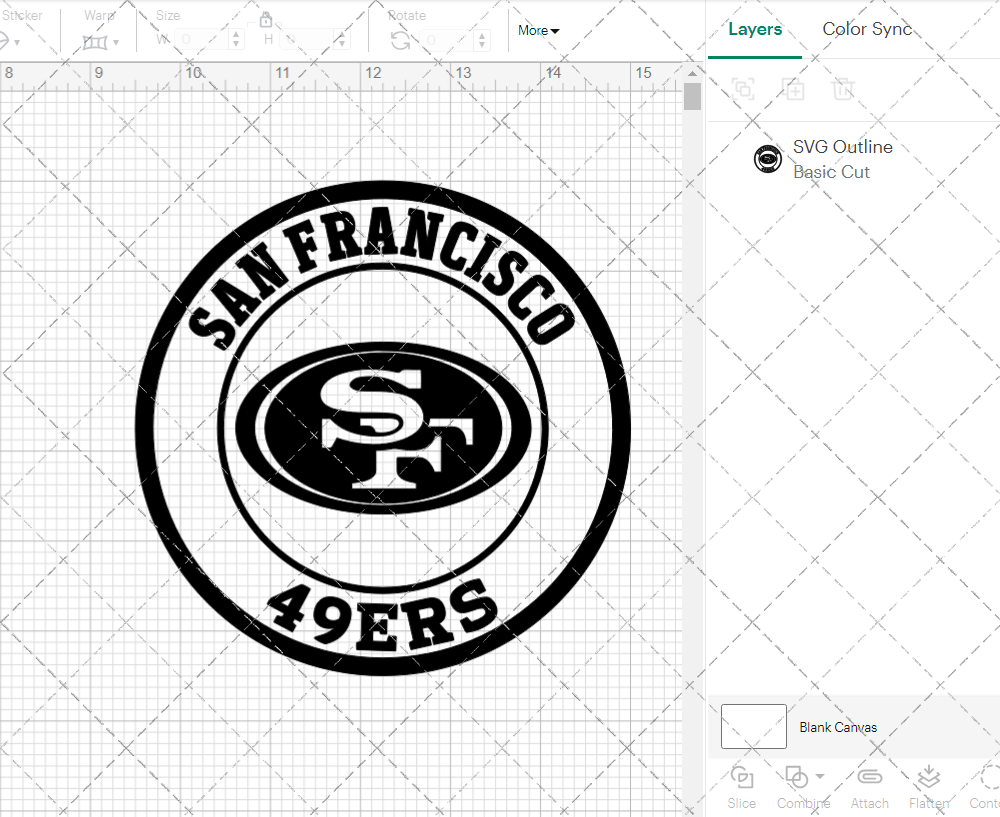Click the Basic Cut label on the layer
The width and height of the screenshot is (1000, 817).
831,172
